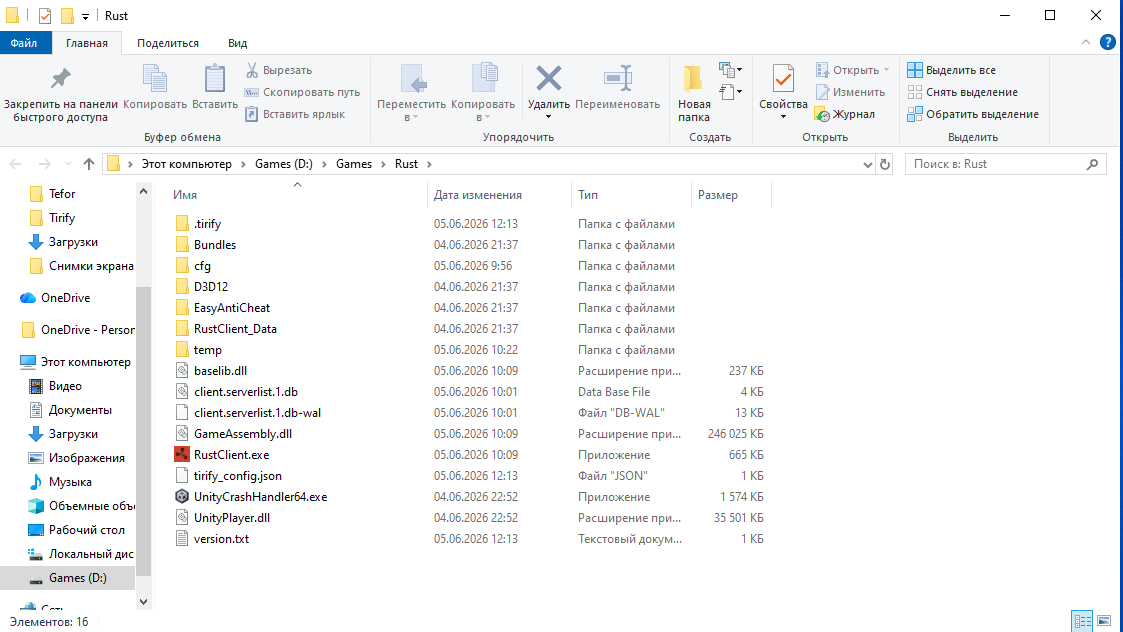Choose Вставить ярлык option
The image size is (1123, 632).
[x=295, y=114]
